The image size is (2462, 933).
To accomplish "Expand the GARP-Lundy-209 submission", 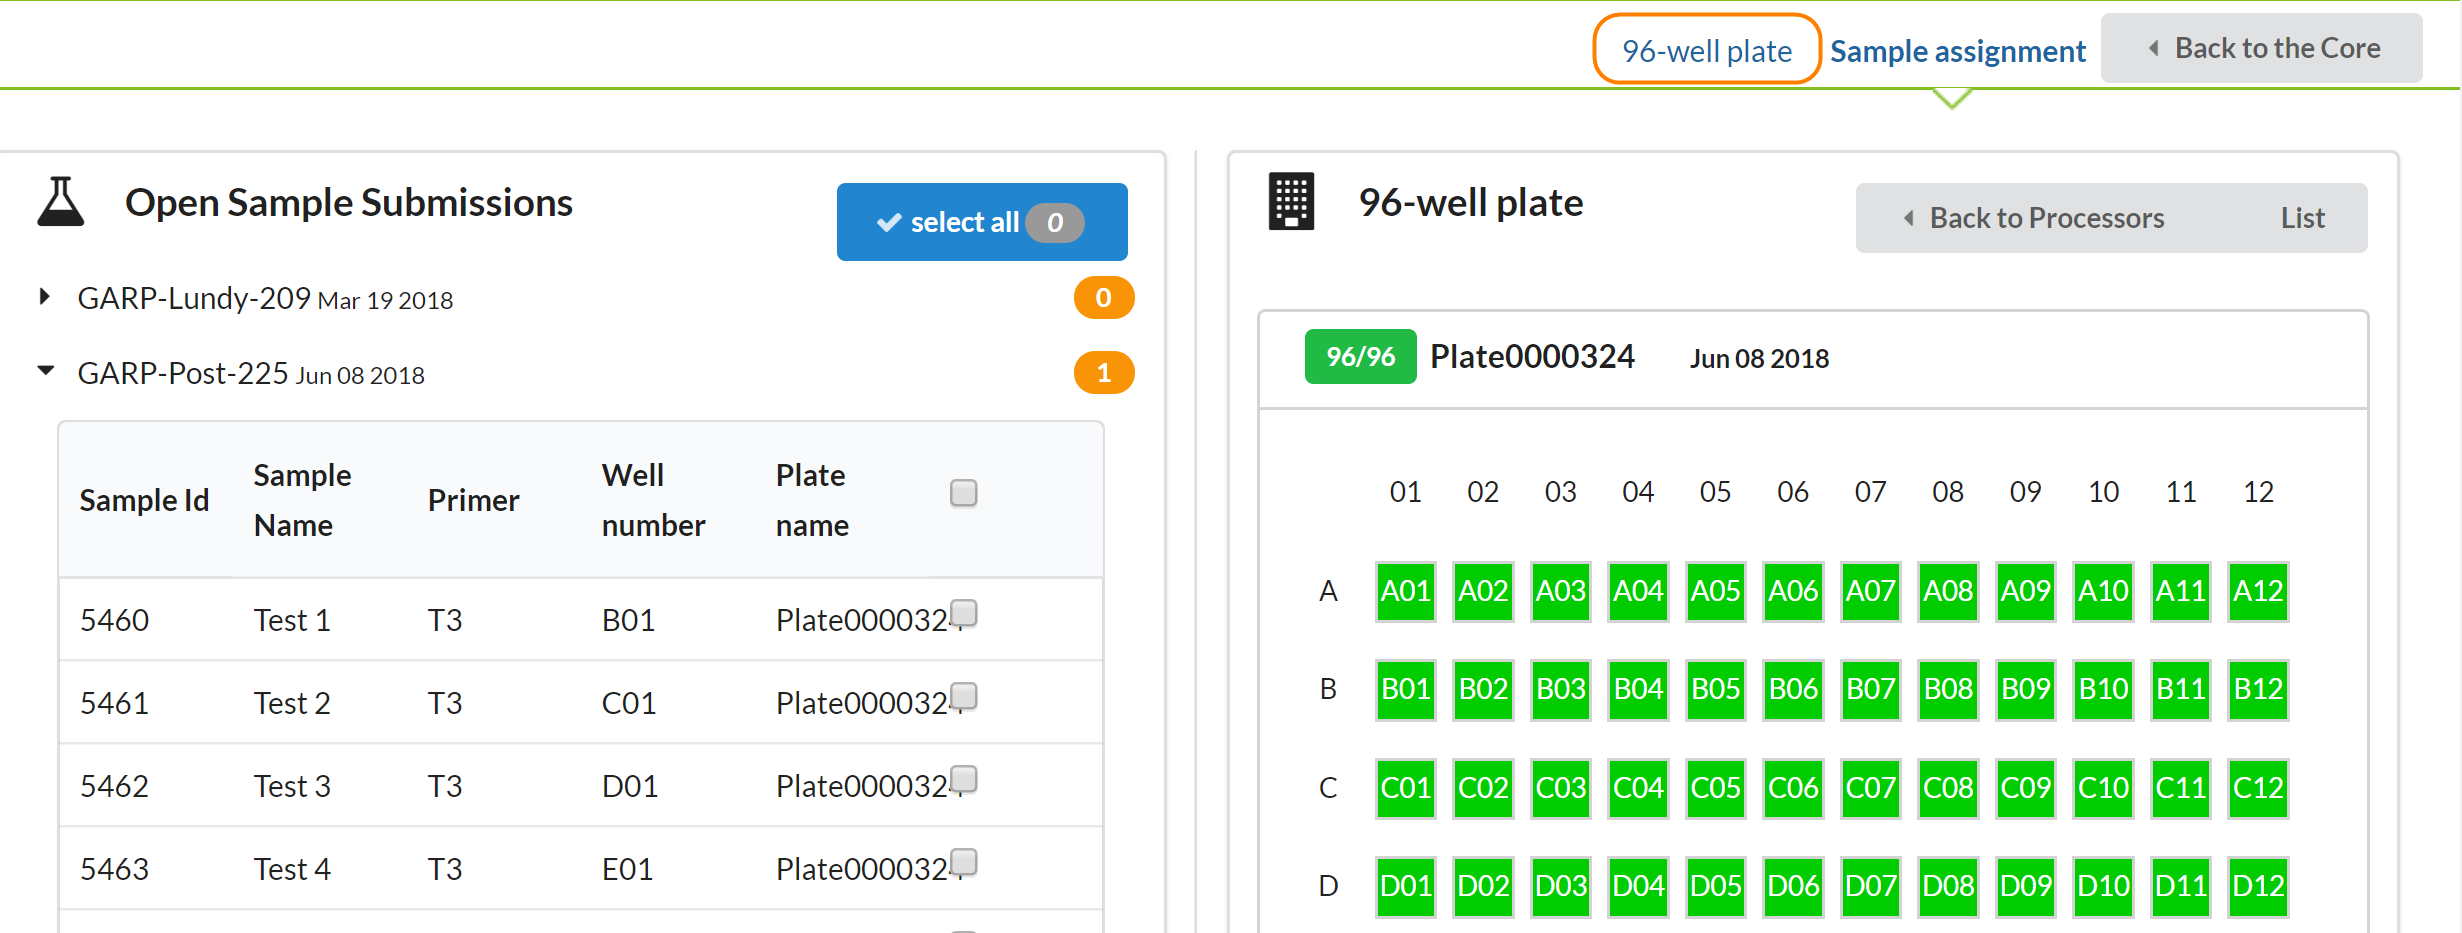I will (44, 297).
